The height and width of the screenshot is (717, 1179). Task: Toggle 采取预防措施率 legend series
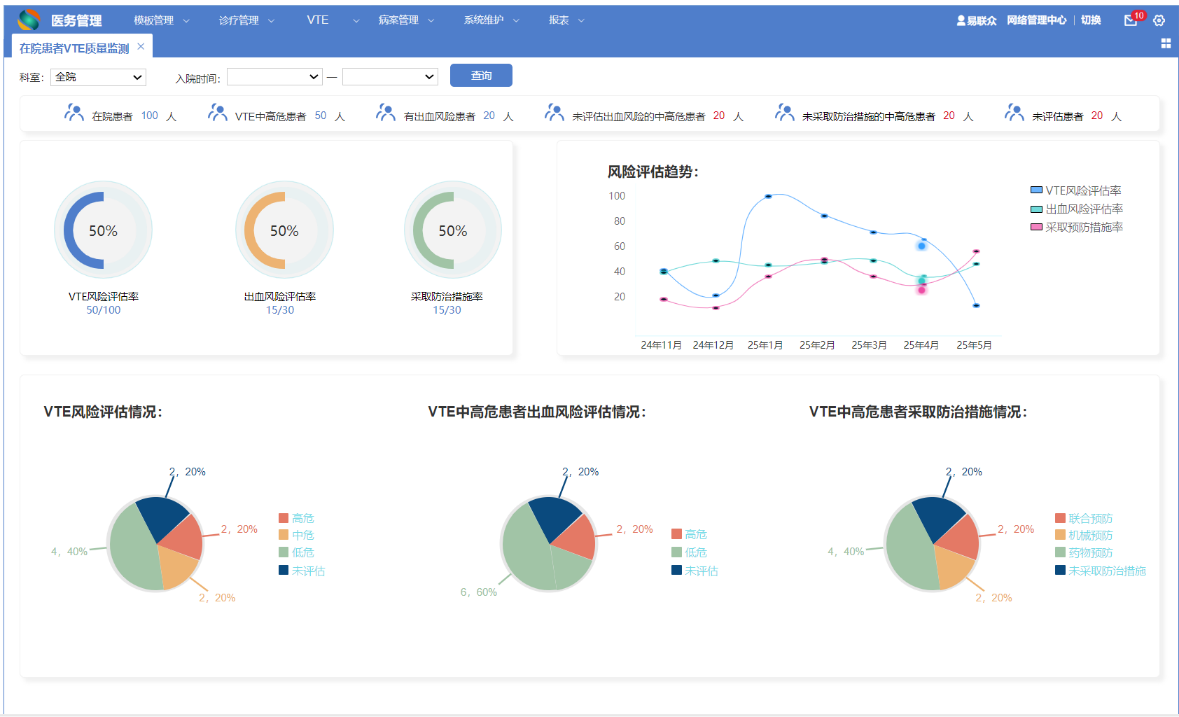tap(1076, 227)
